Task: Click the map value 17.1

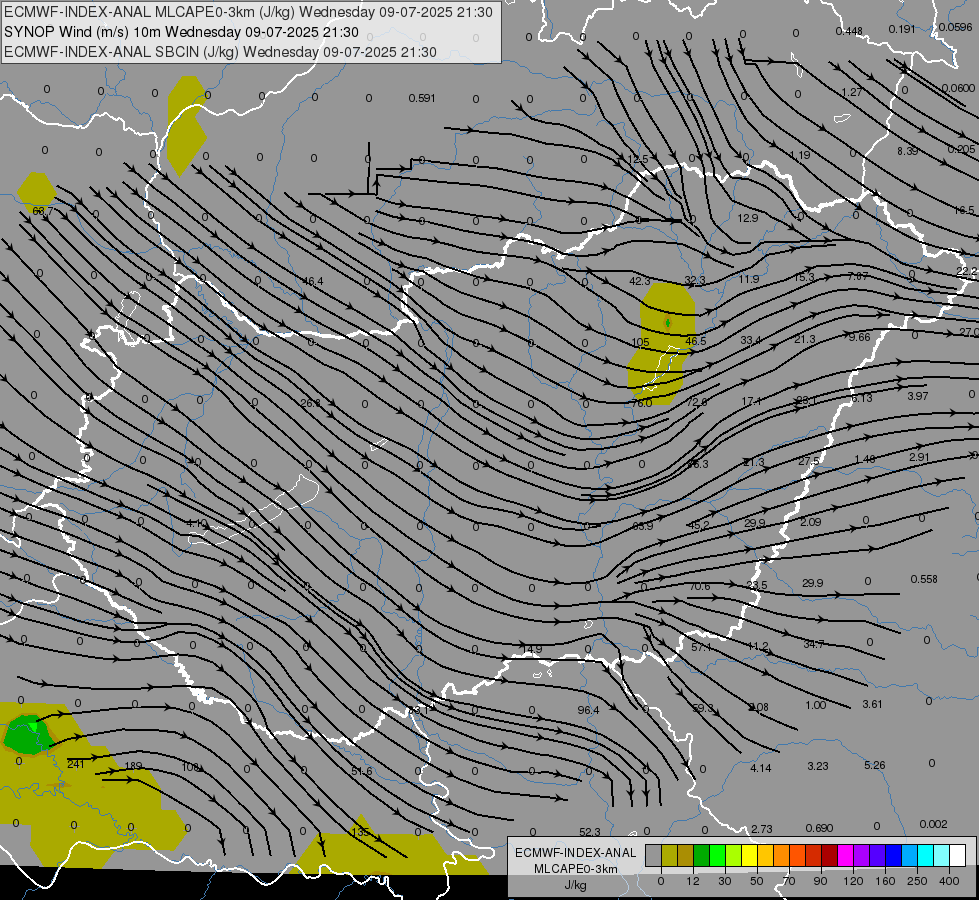Action: pyautogui.click(x=752, y=401)
